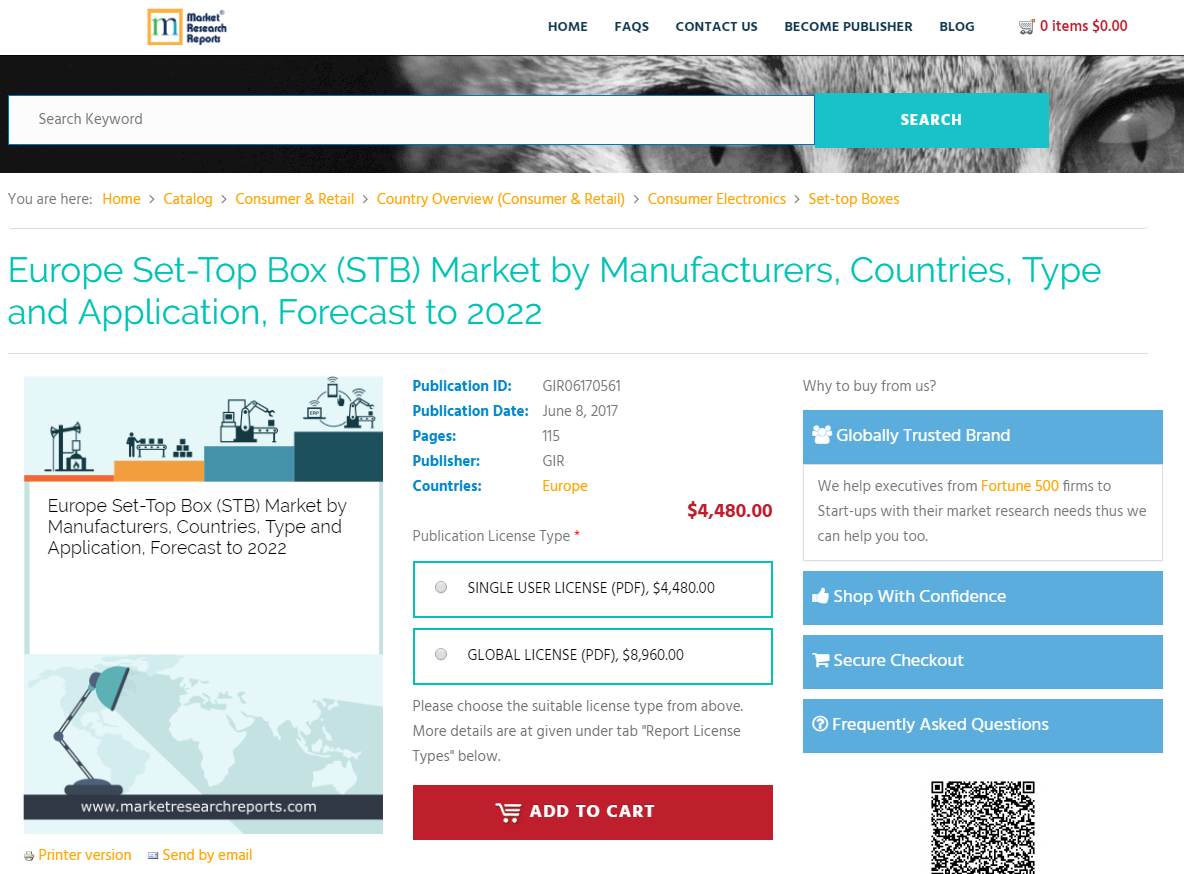Follow the Catalog breadcrumb link
Image resolution: width=1184 pixels, height=874 pixels.
coord(188,199)
